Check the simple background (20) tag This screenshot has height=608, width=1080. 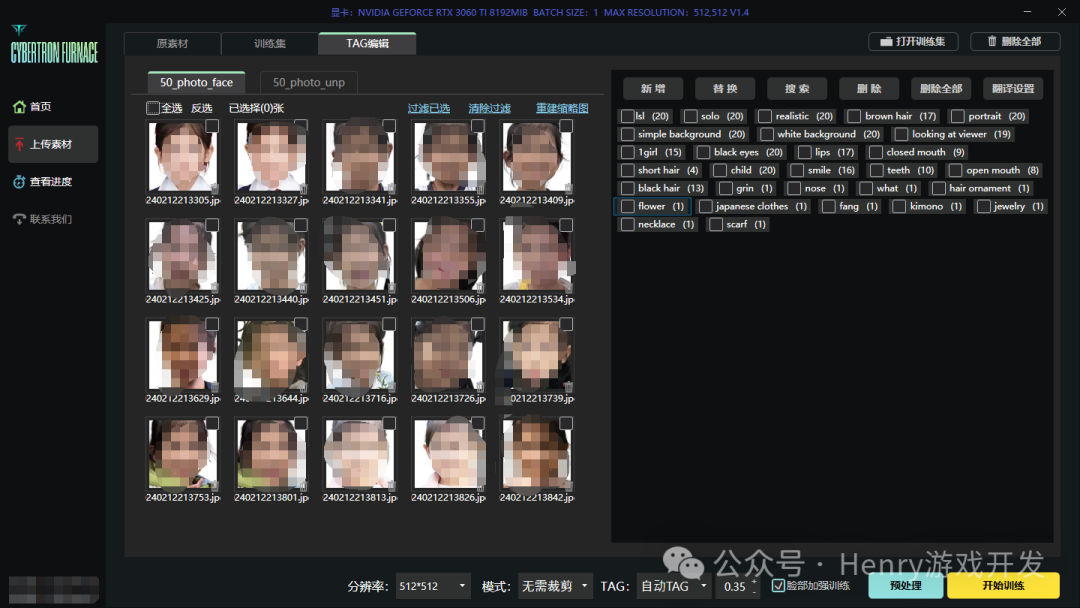pos(627,134)
